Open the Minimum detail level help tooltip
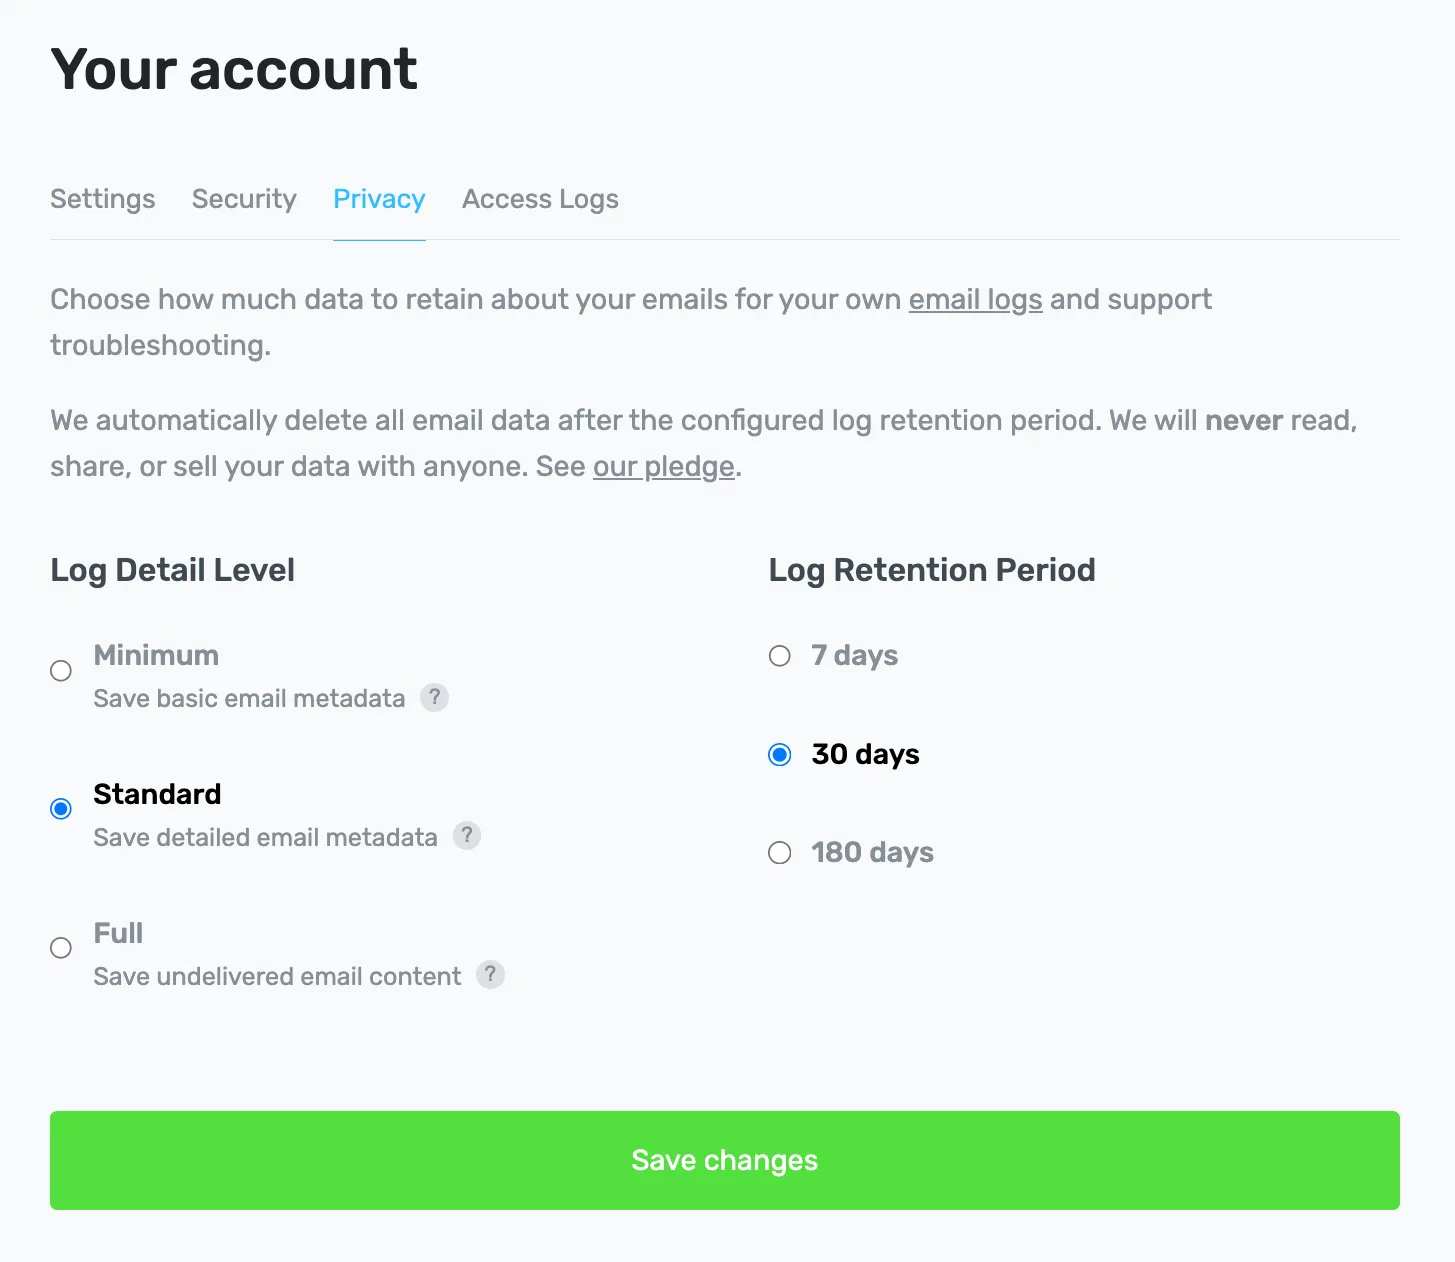The image size is (1455, 1262). [435, 697]
